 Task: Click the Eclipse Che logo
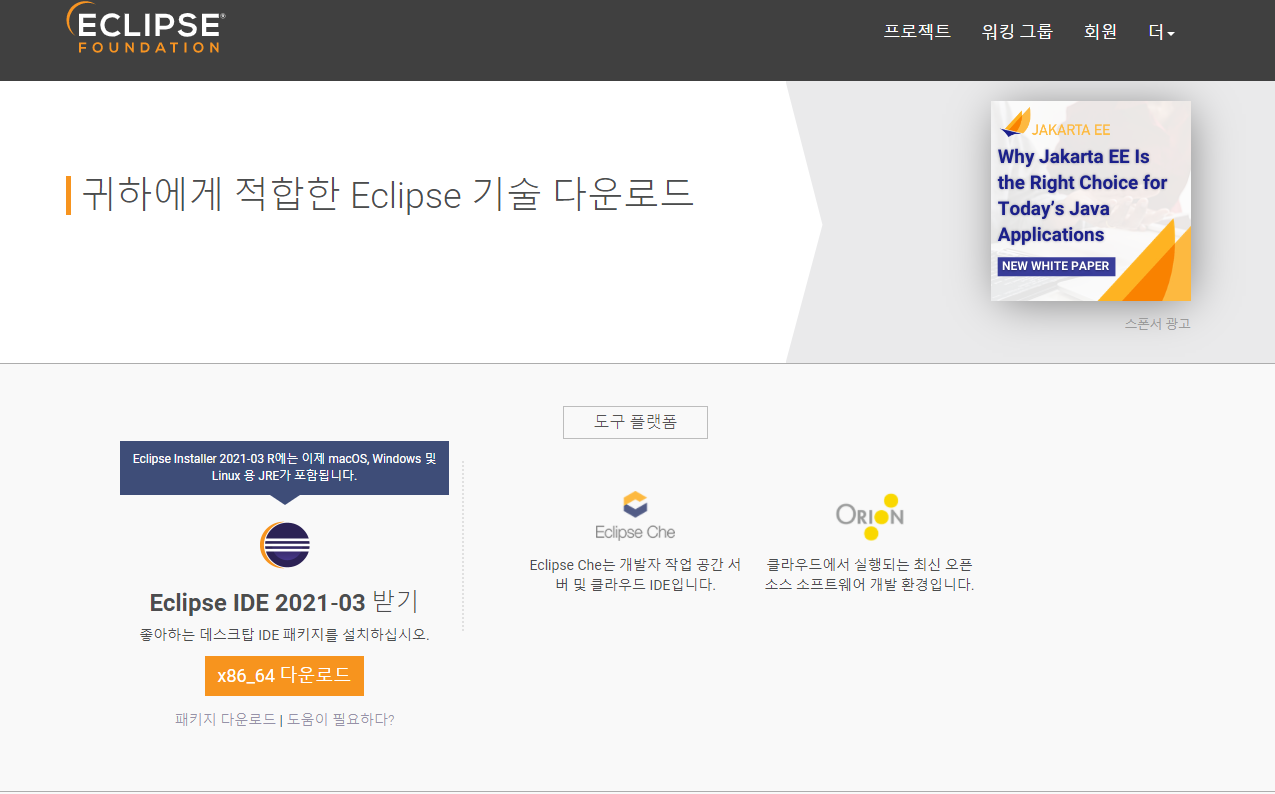click(635, 515)
